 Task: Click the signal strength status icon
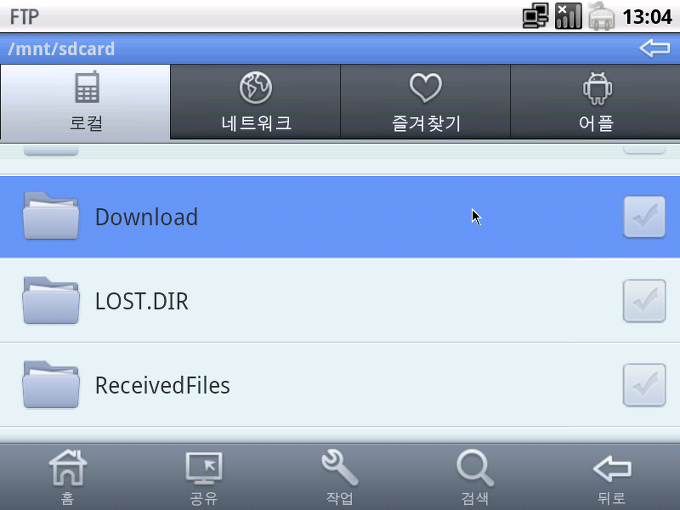click(x=568, y=16)
